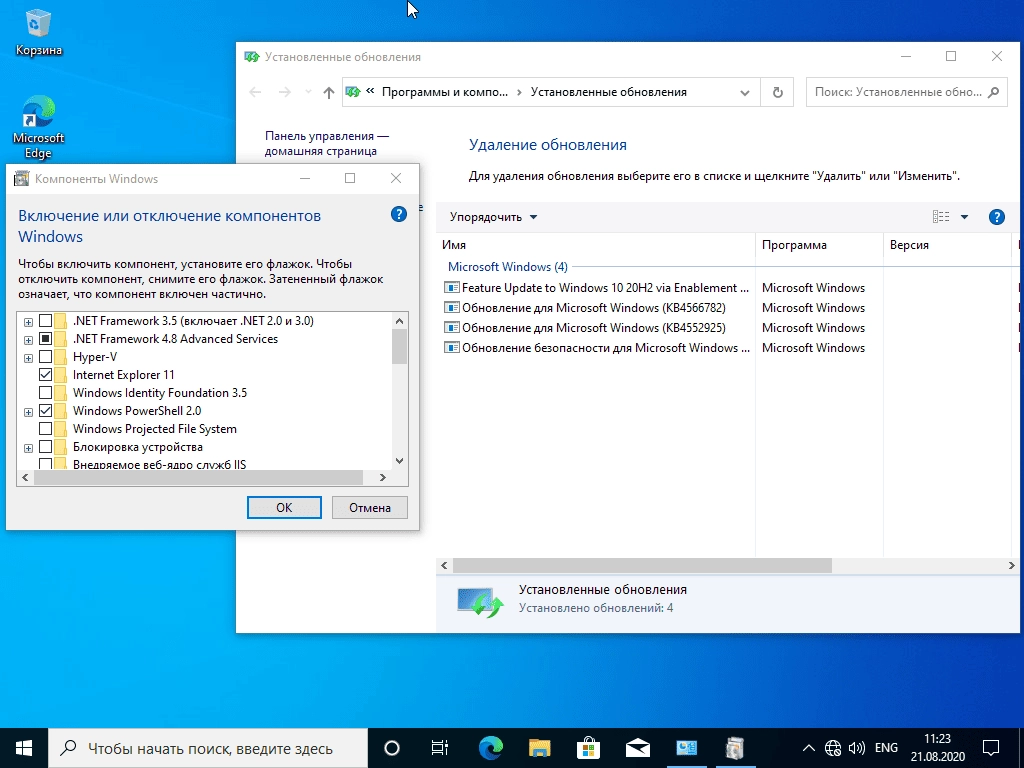Enable the Блокировка устройства checkbox
This screenshot has height=768, width=1024.
(46, 447)
